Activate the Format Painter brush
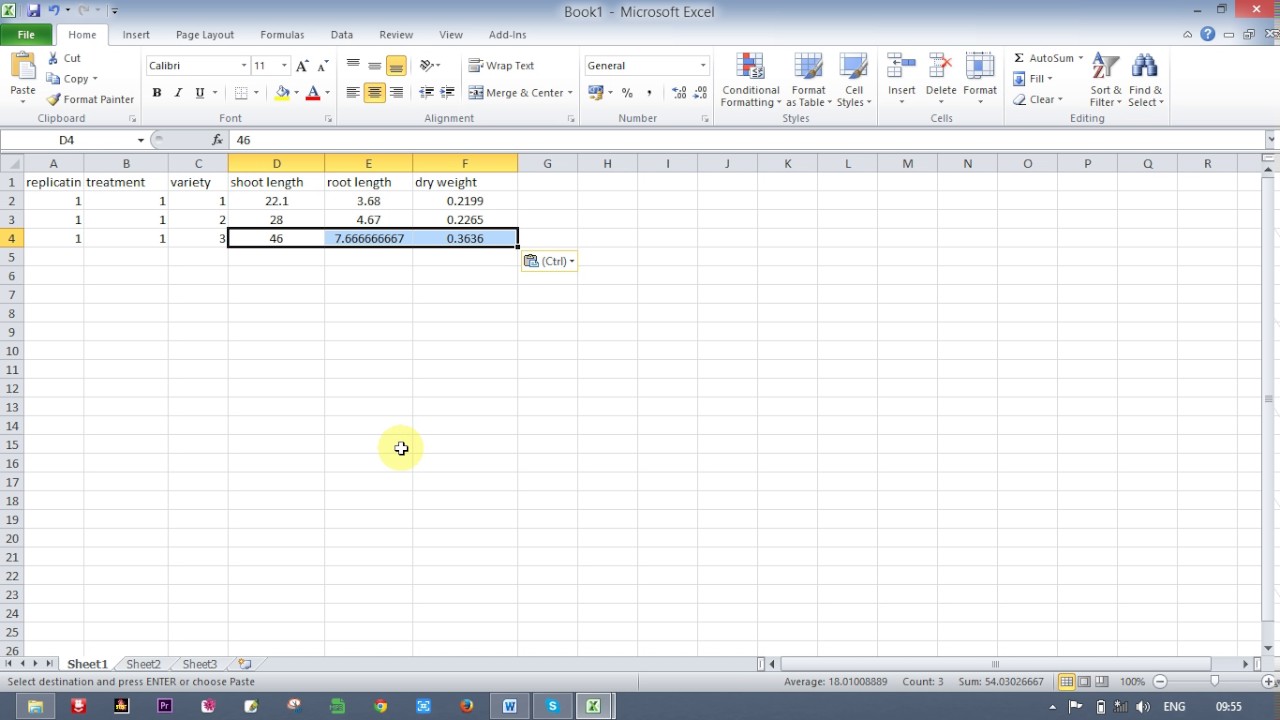The height and width of the screenshot is (720, 1280). click(90, 99)
